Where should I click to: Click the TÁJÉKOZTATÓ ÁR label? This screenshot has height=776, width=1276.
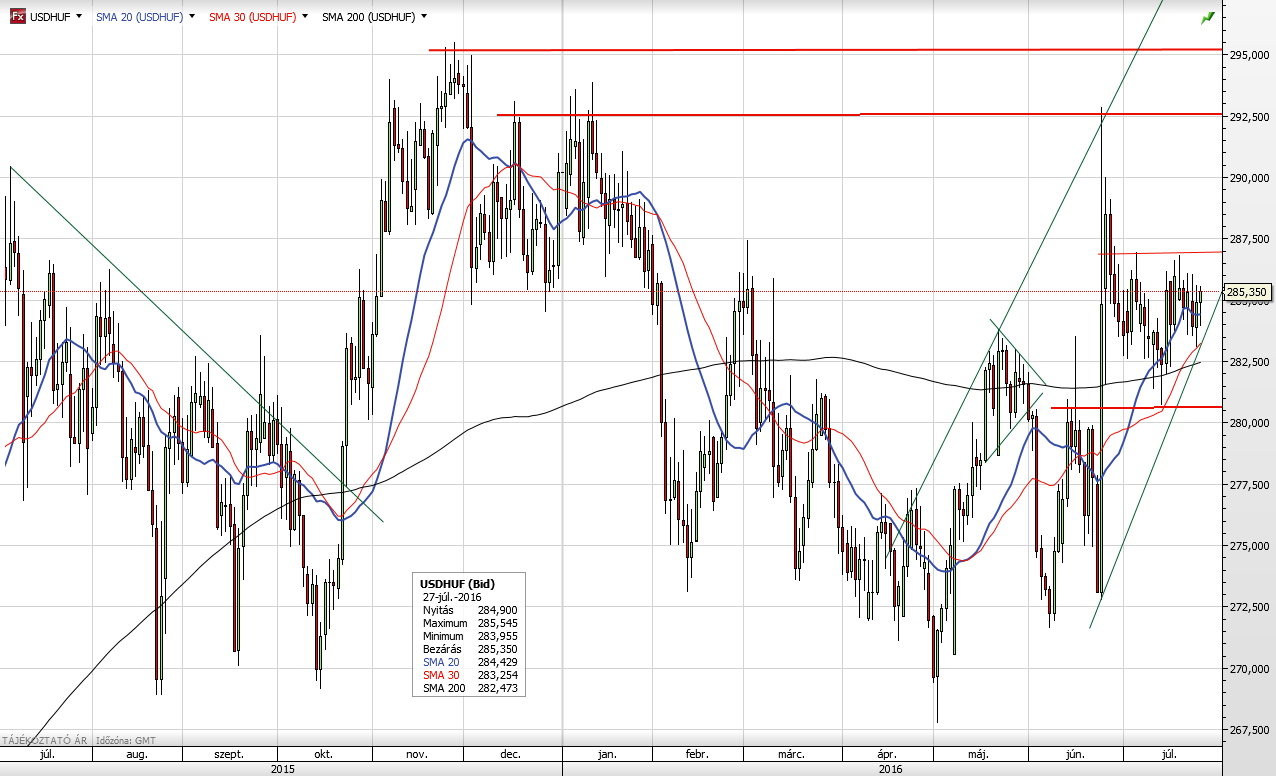[44, 740]
